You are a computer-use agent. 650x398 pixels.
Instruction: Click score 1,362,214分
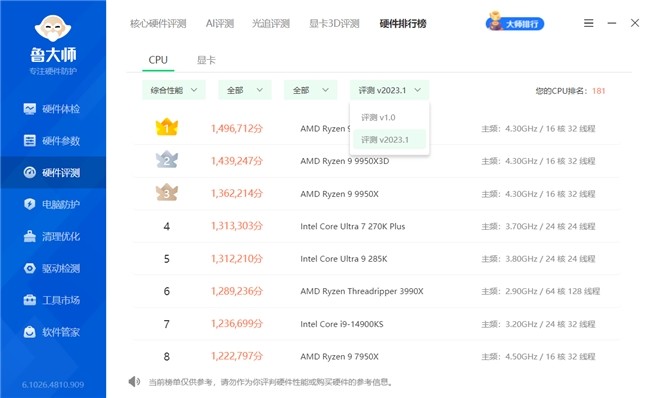(x=237, y=194)
